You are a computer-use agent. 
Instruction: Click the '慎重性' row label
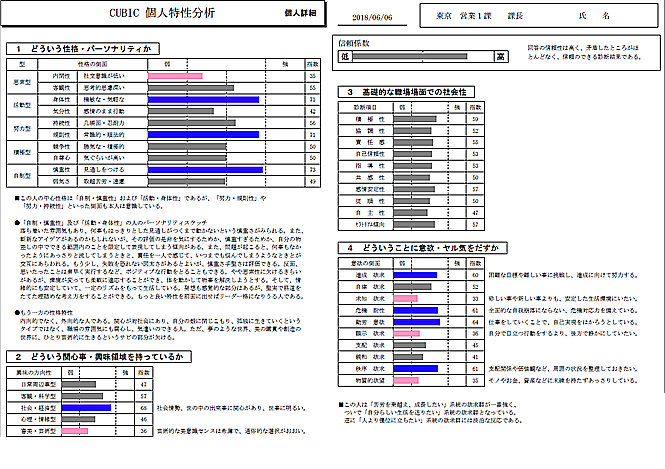point(61,170)
